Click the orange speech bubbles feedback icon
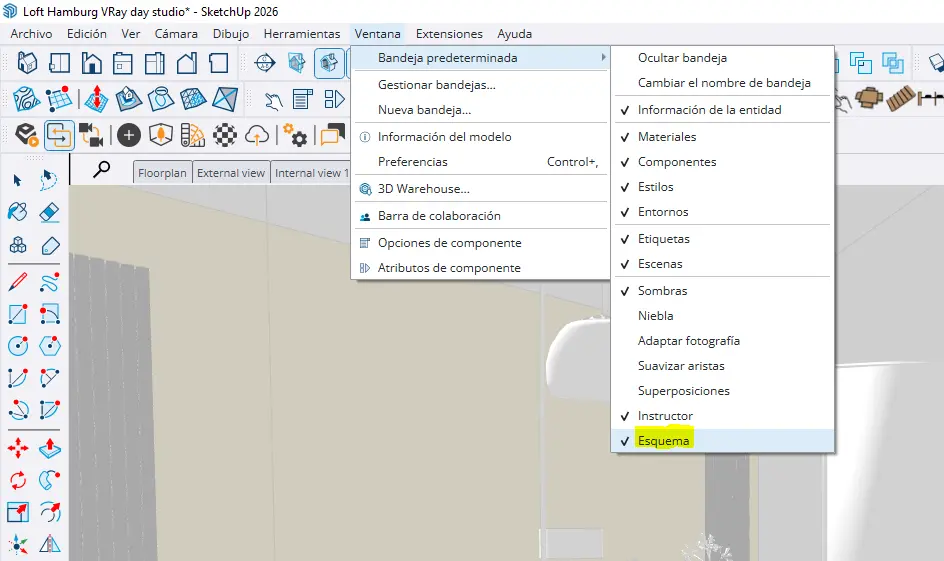The image size is (944, 561). click(x=332, y=135)
